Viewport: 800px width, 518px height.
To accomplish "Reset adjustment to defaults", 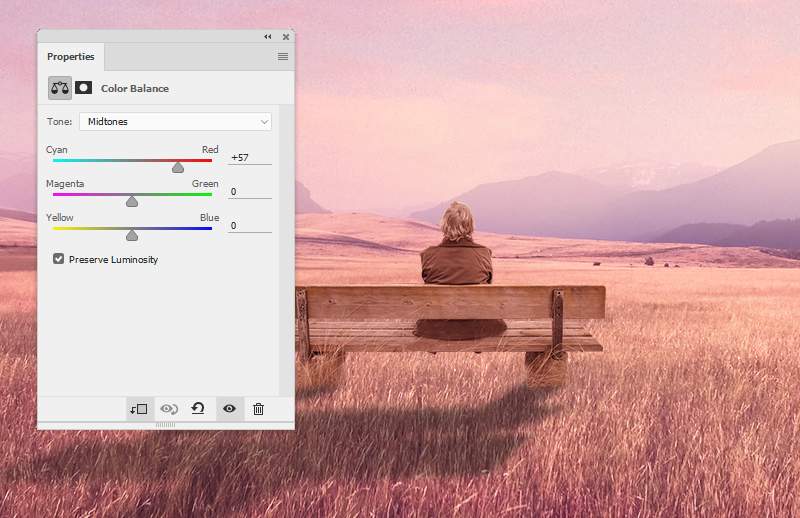I will point(198,408).
